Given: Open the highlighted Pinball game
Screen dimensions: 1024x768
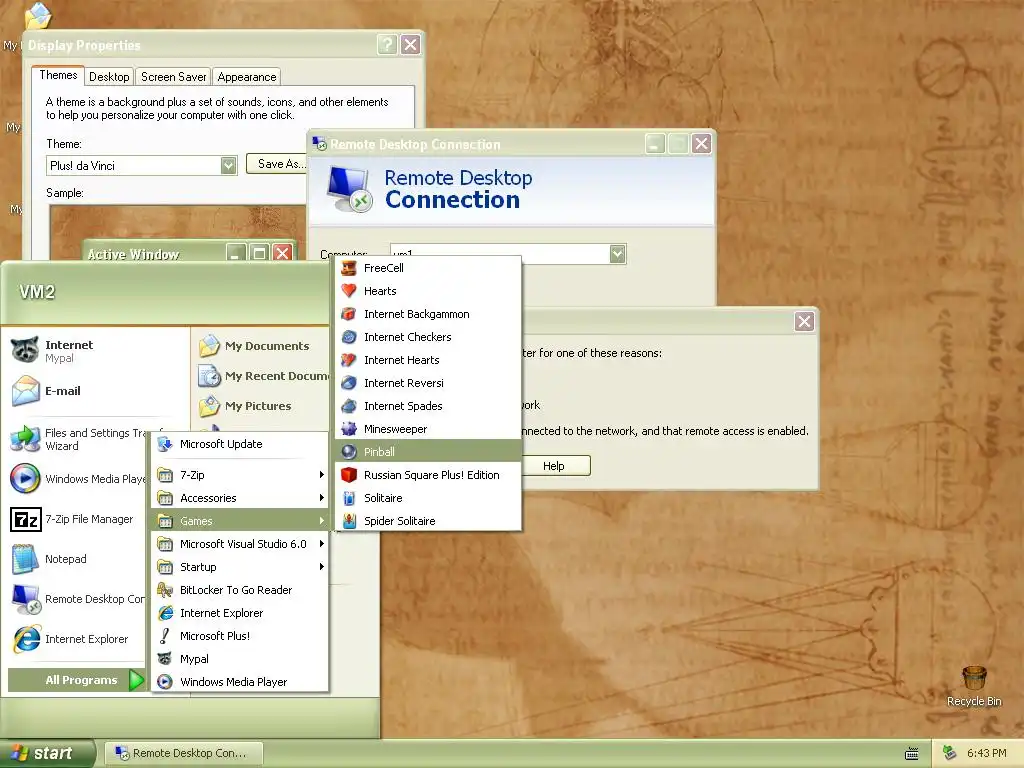Looking at the screenshot, I should tap(428, 452).
